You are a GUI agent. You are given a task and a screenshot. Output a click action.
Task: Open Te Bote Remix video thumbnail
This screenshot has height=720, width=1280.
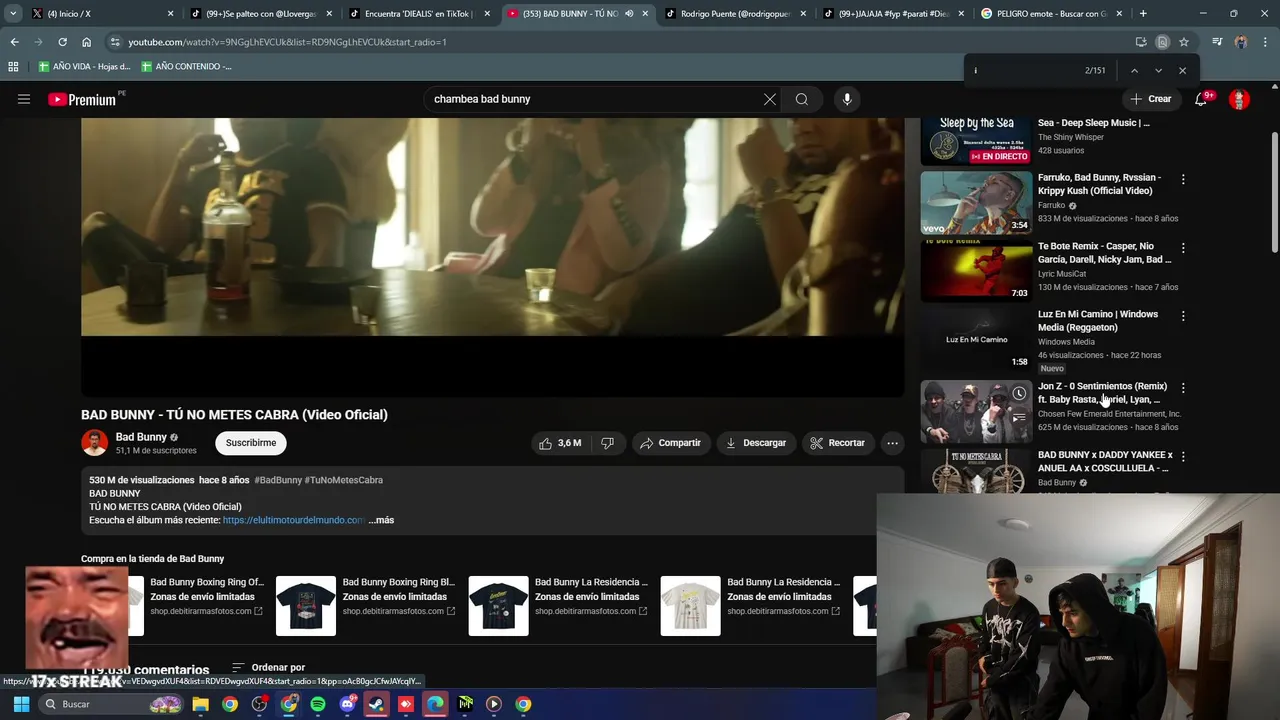click(976, 270)
